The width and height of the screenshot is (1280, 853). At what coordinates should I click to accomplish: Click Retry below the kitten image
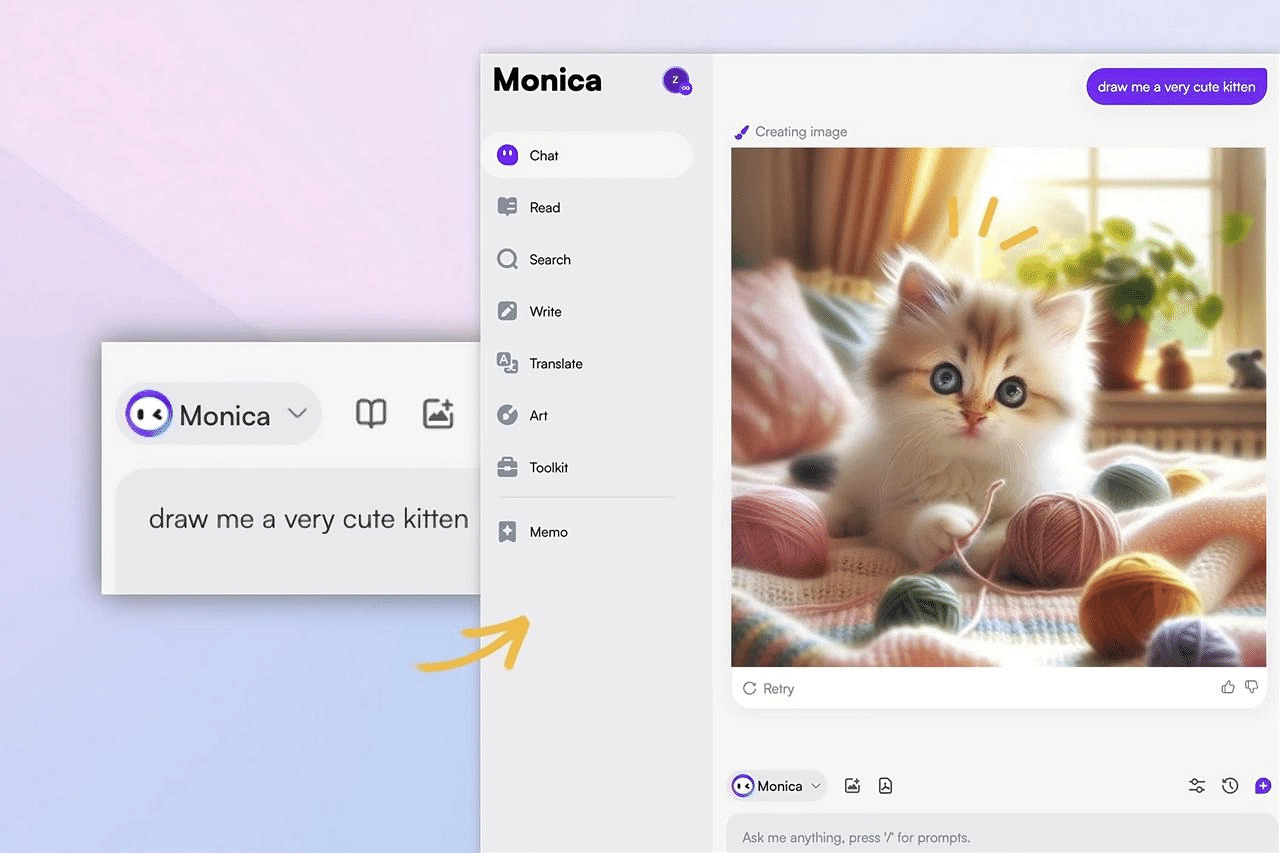(x=769, y=688)
